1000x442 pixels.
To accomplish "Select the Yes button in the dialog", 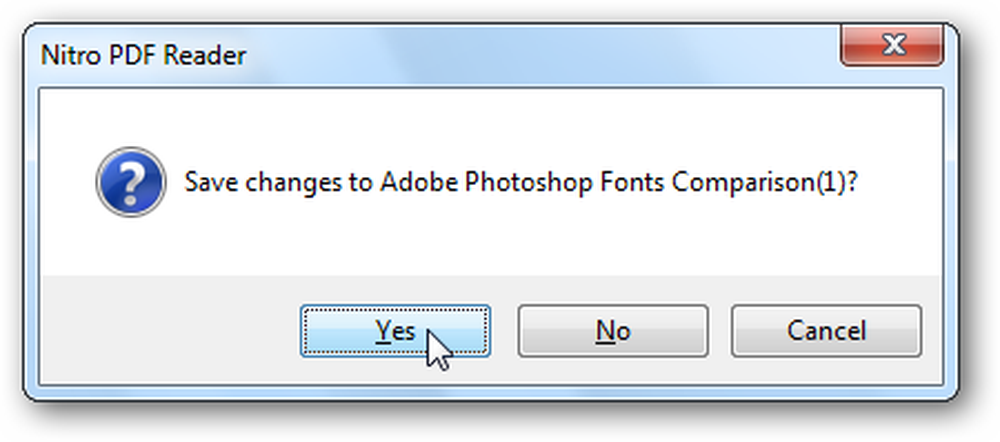I will tap(395, 331).
